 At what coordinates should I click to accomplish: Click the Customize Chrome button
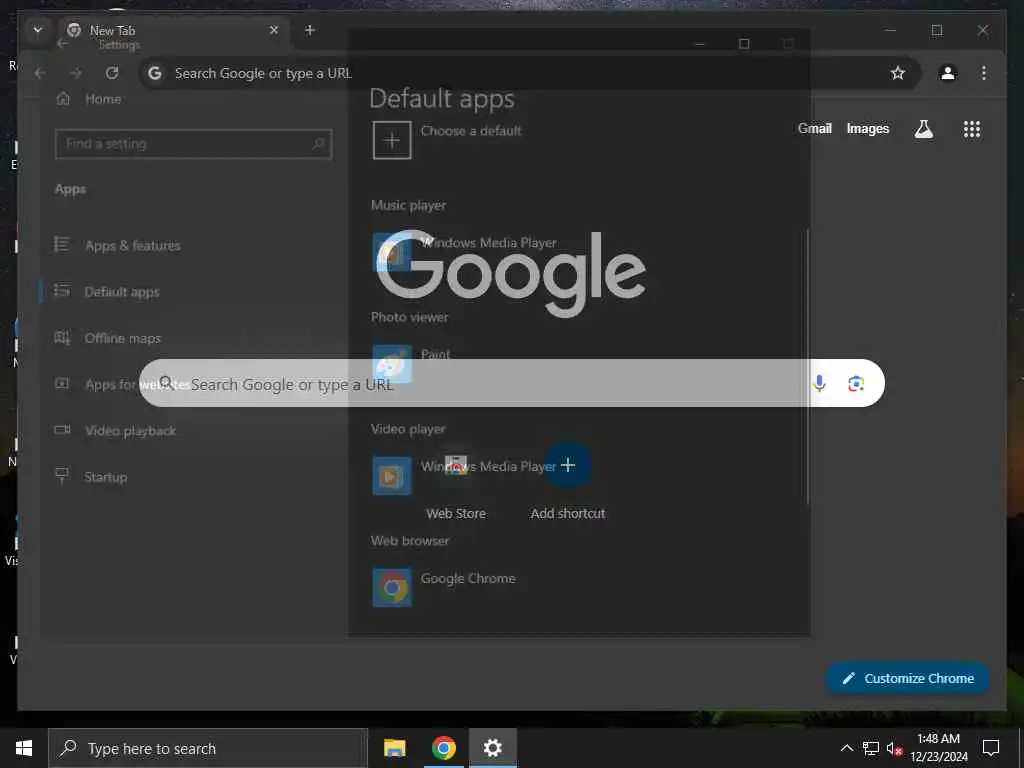(x=908, y=679)
